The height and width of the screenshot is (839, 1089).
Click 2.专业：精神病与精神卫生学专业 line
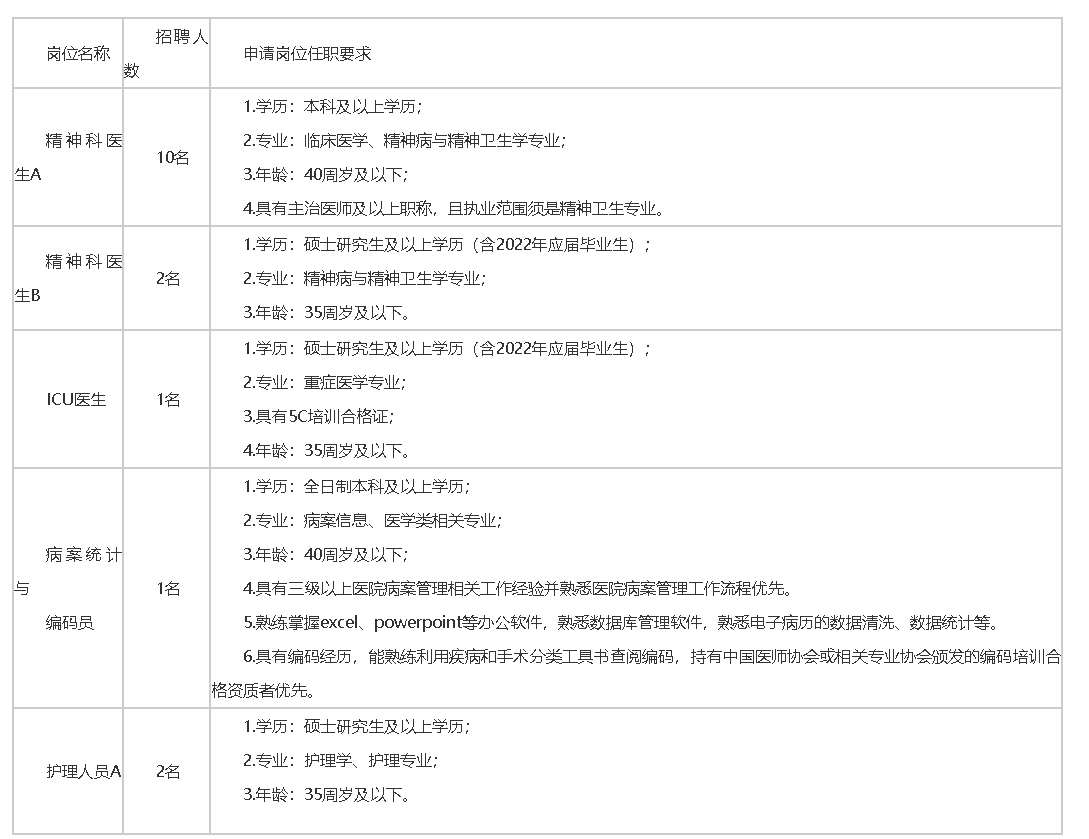tap(365, 279)
